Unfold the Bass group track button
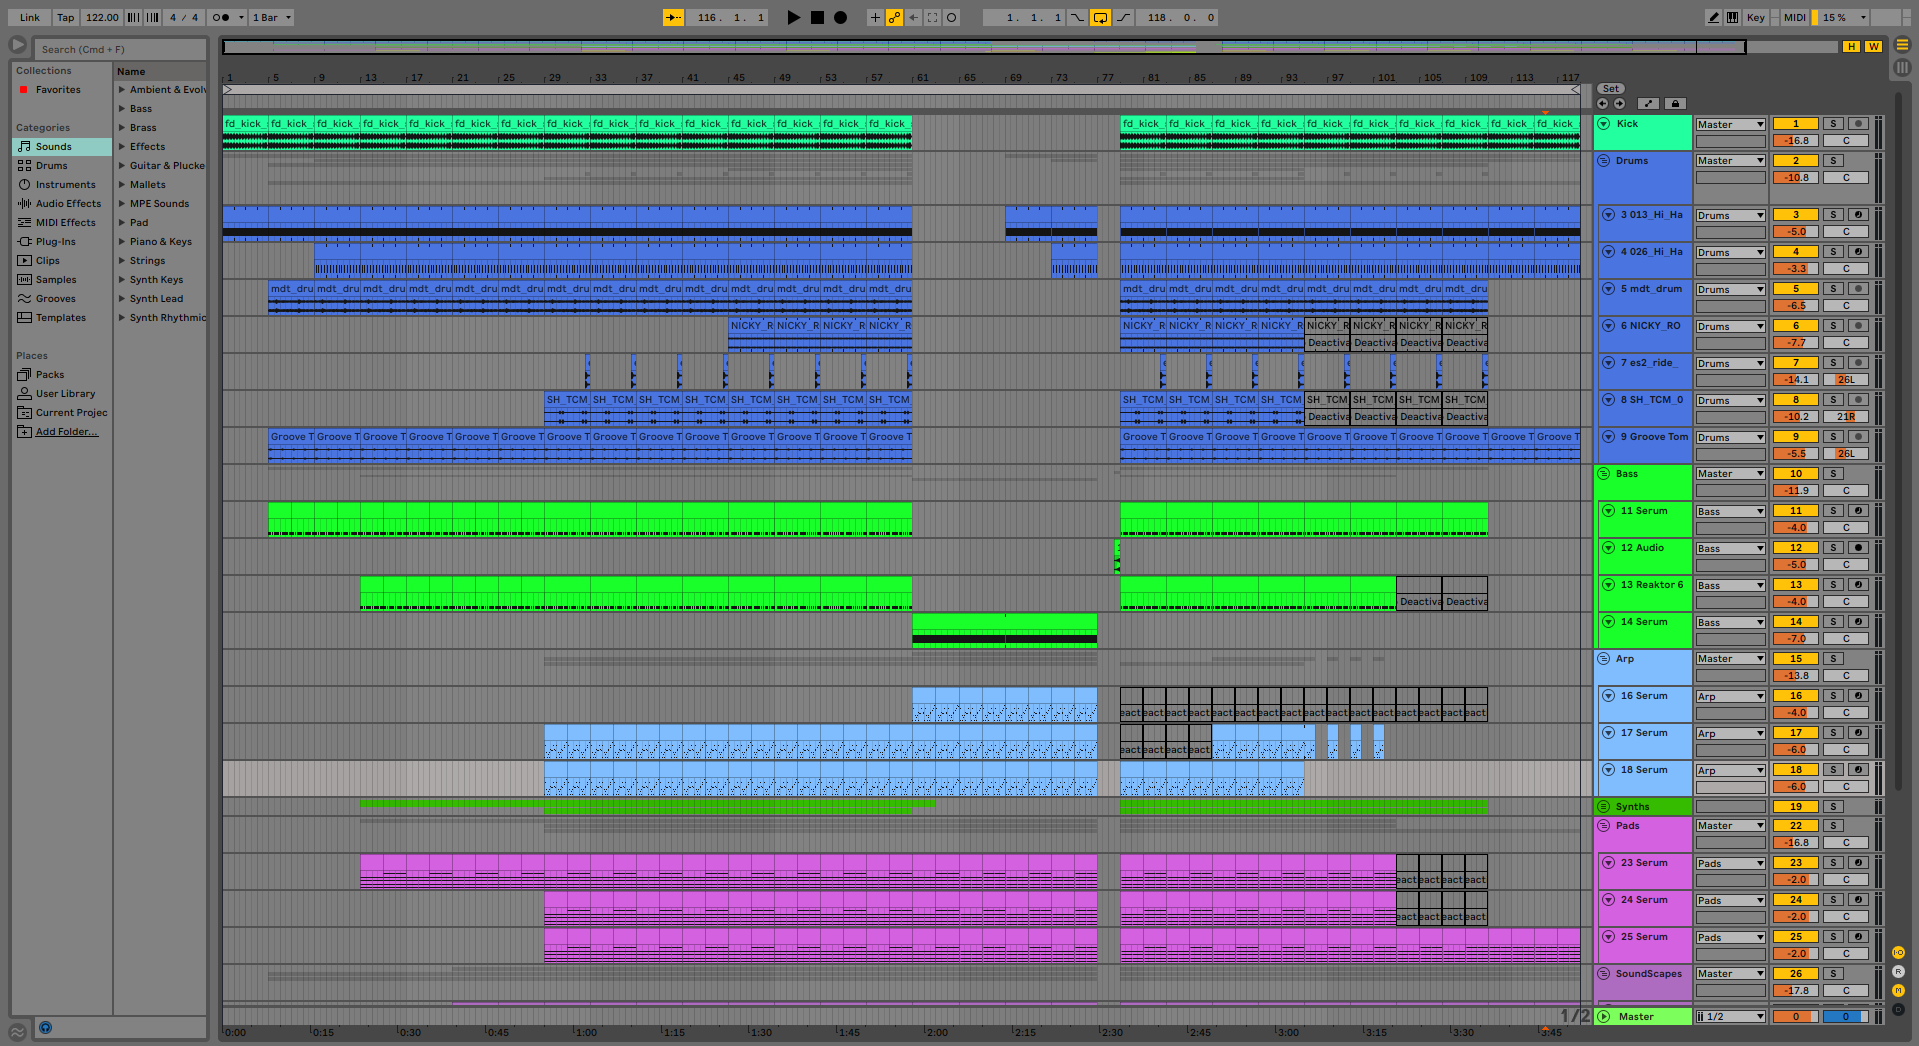This screenshot has height=1046, width=1919. pos(1604,473)
